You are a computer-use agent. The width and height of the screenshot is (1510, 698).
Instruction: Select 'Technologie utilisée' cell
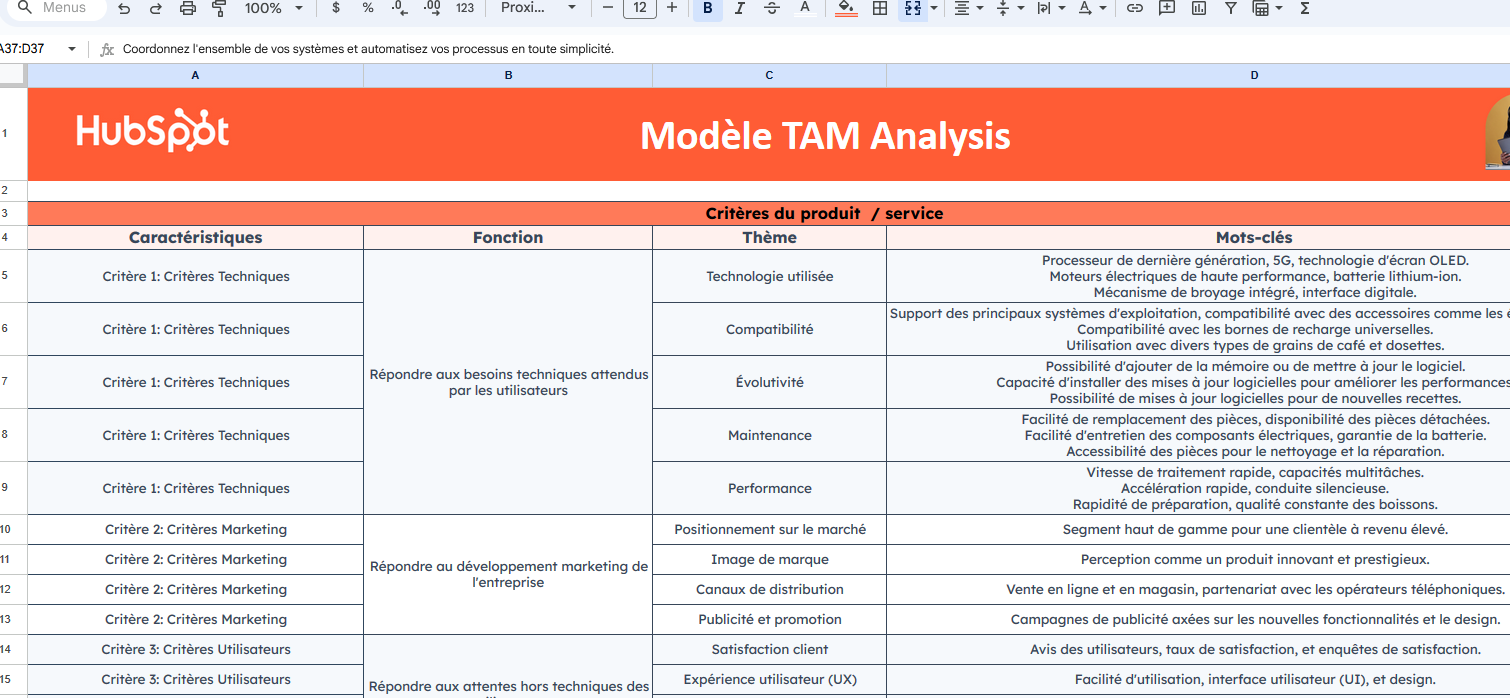pos(769,276)
